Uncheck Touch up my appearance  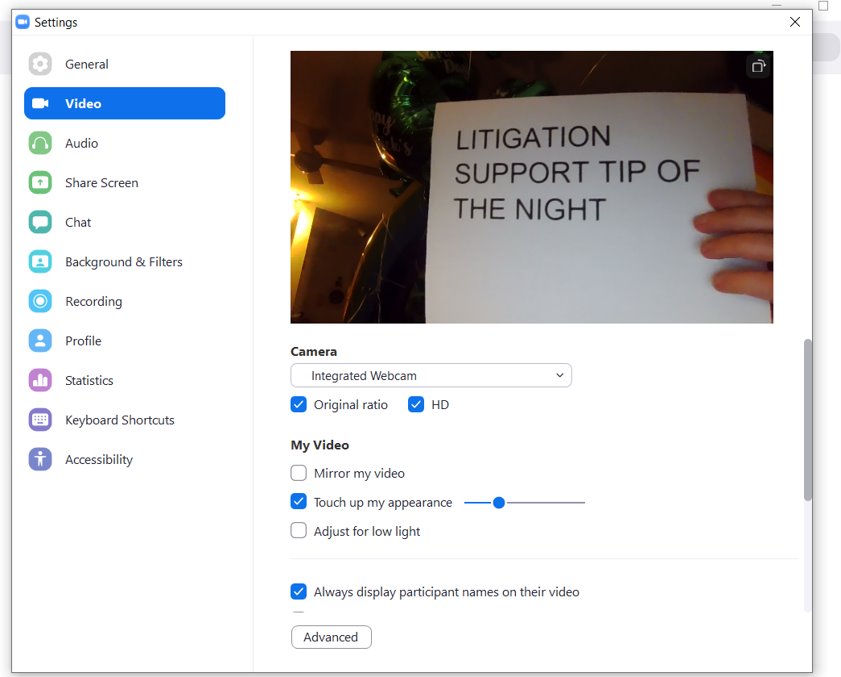pos(298,502)
